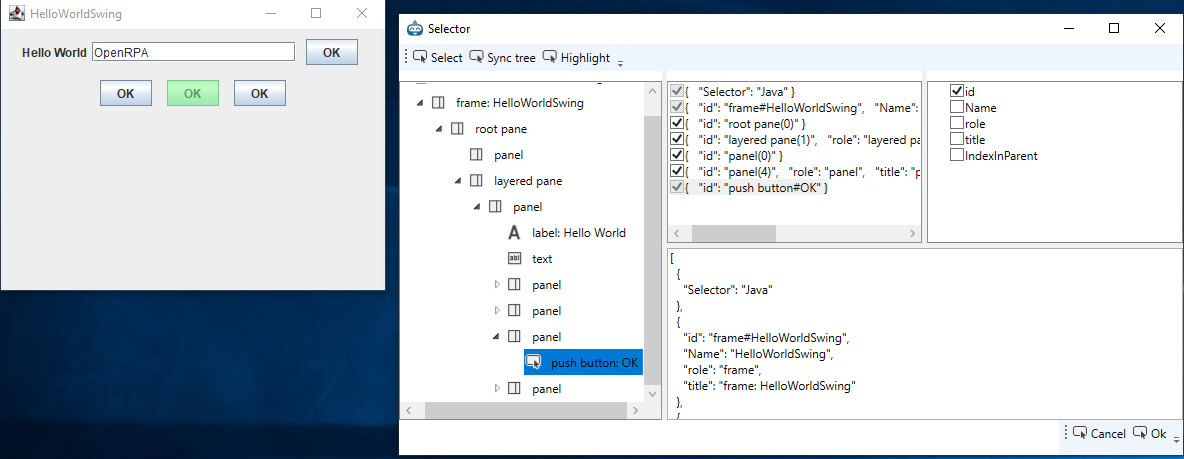The width and height of the screenshot is (1184, 459).
Task: Select the layered pane tree item
Action: 528,181
